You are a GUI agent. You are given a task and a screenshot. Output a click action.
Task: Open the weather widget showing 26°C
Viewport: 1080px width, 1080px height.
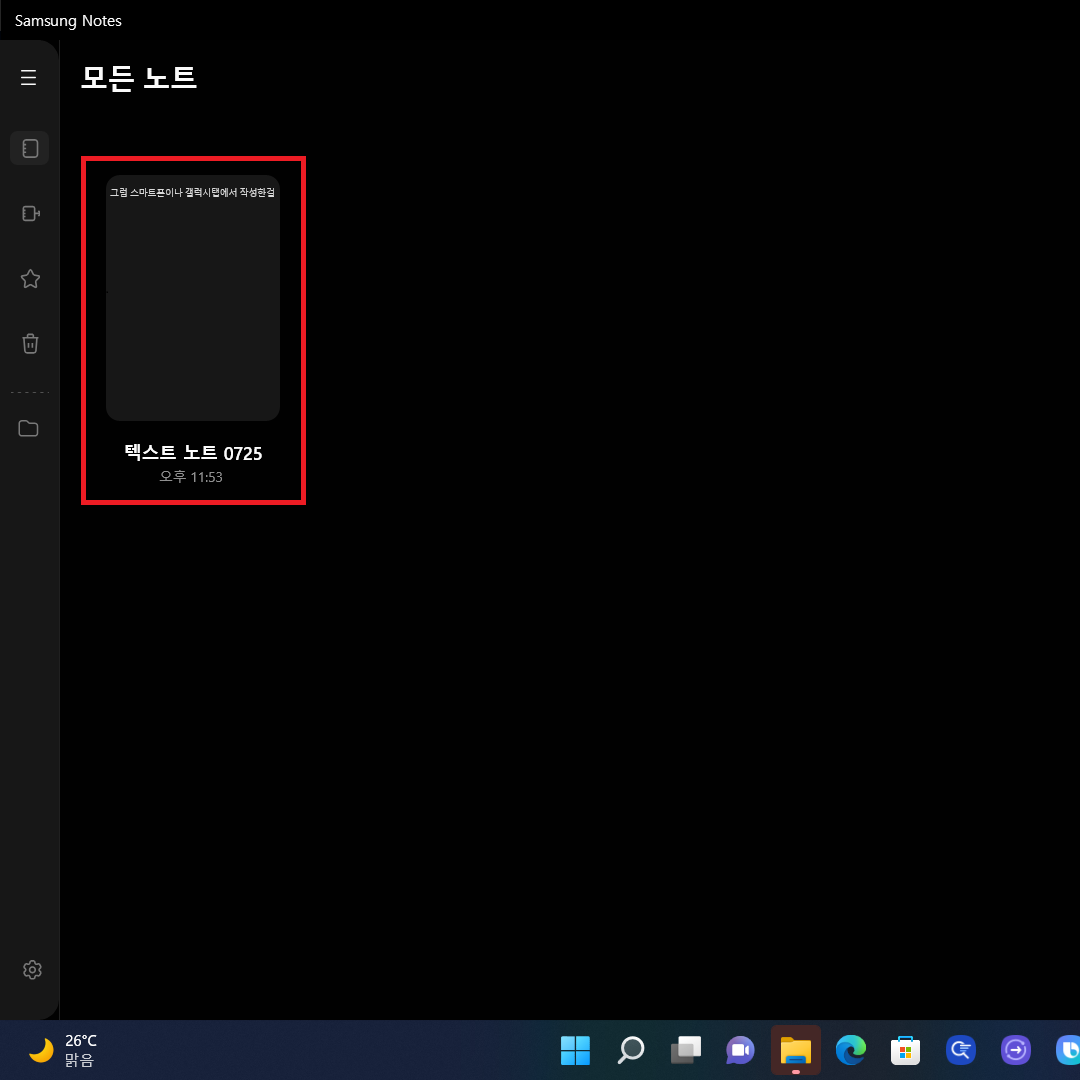[x=63, y=1050]
